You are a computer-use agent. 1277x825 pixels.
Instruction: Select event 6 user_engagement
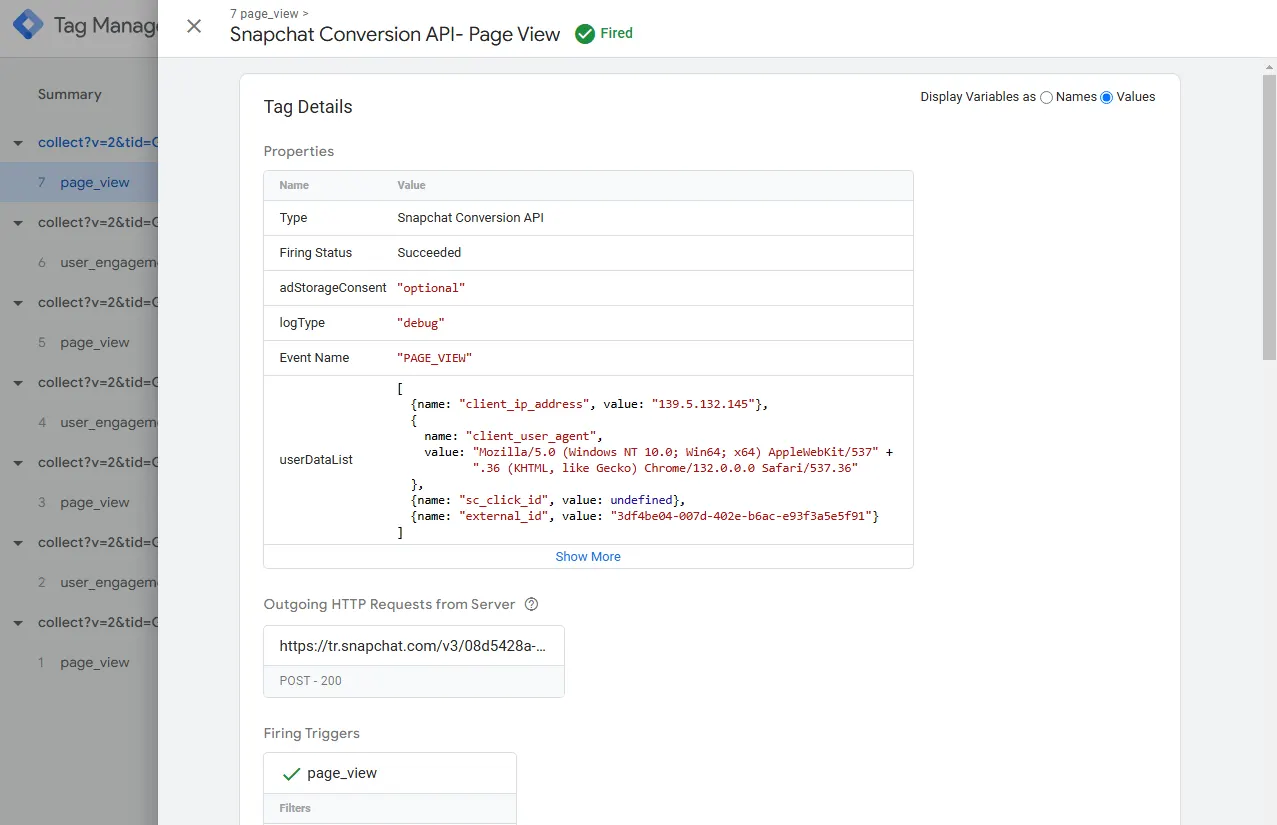click(79, 263)
